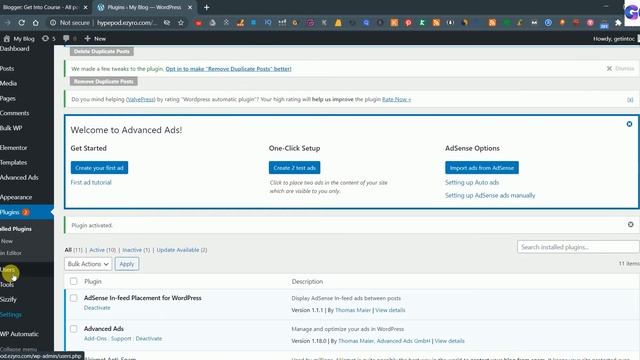Image resolution: width=640 pixels, height=360 pixels.
Task: Dismiss the Remove Duplicate Posts notice
Action: [x=620, y=69]
